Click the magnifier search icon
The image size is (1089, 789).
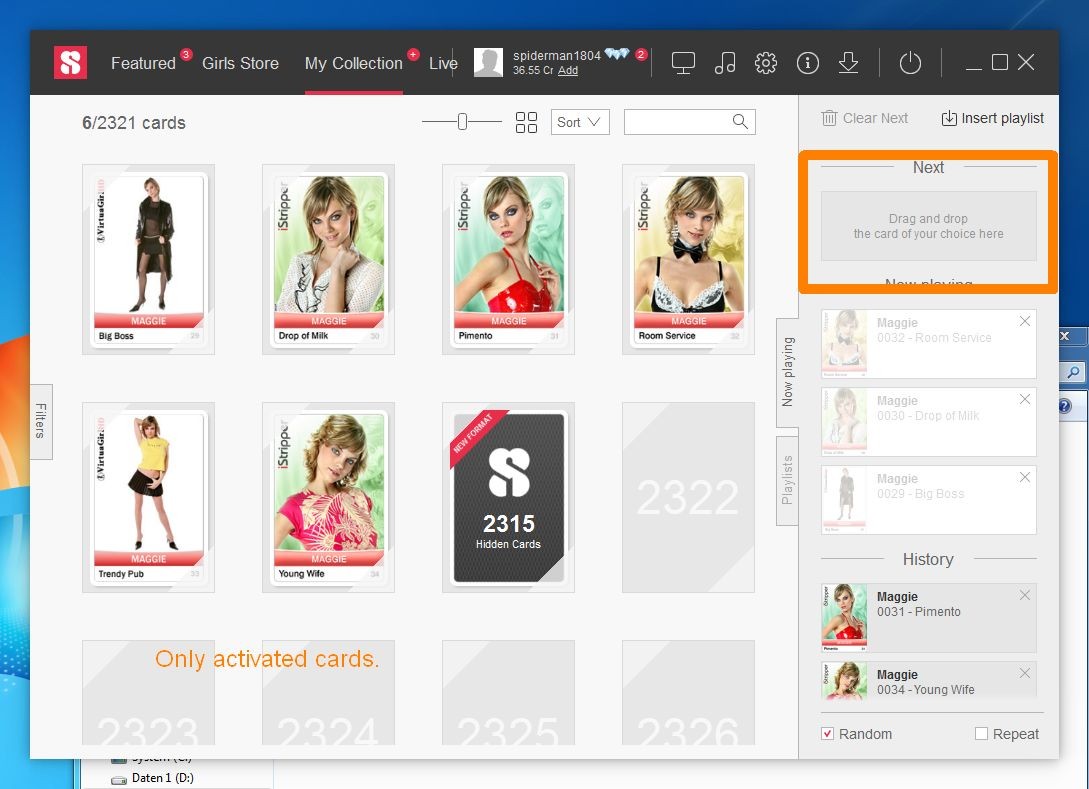740,122
